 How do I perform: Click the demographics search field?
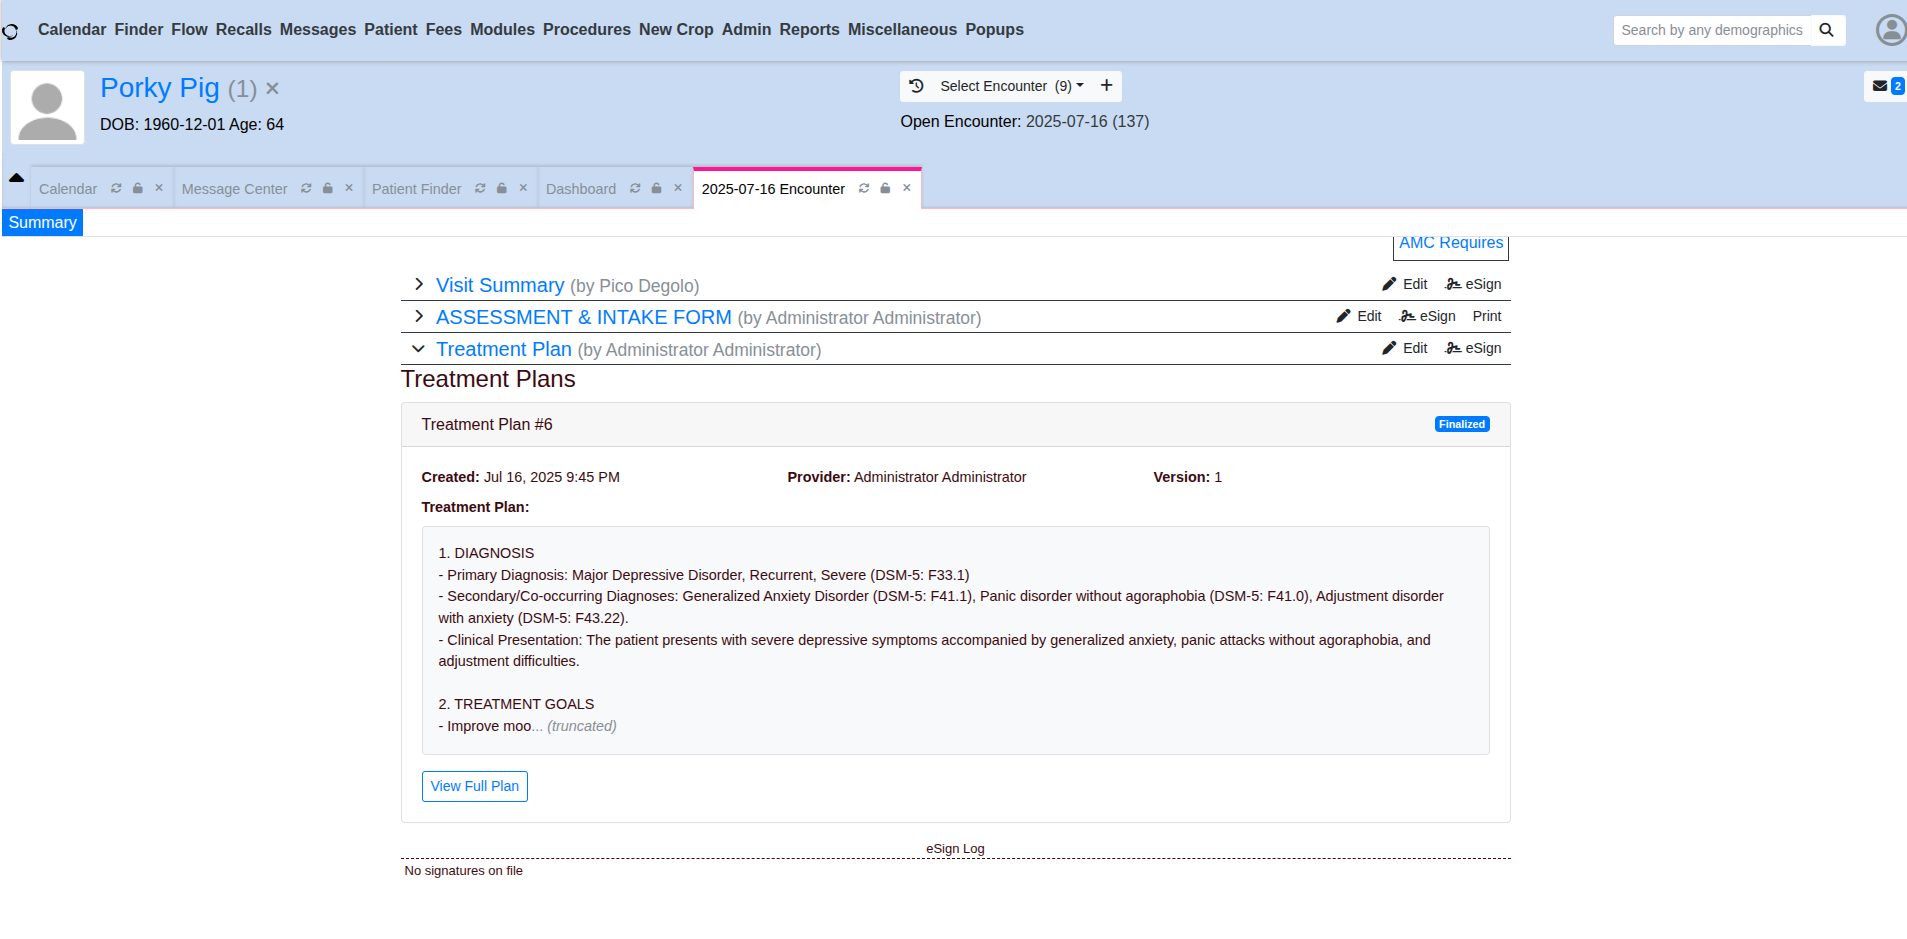pos(1712,30)
